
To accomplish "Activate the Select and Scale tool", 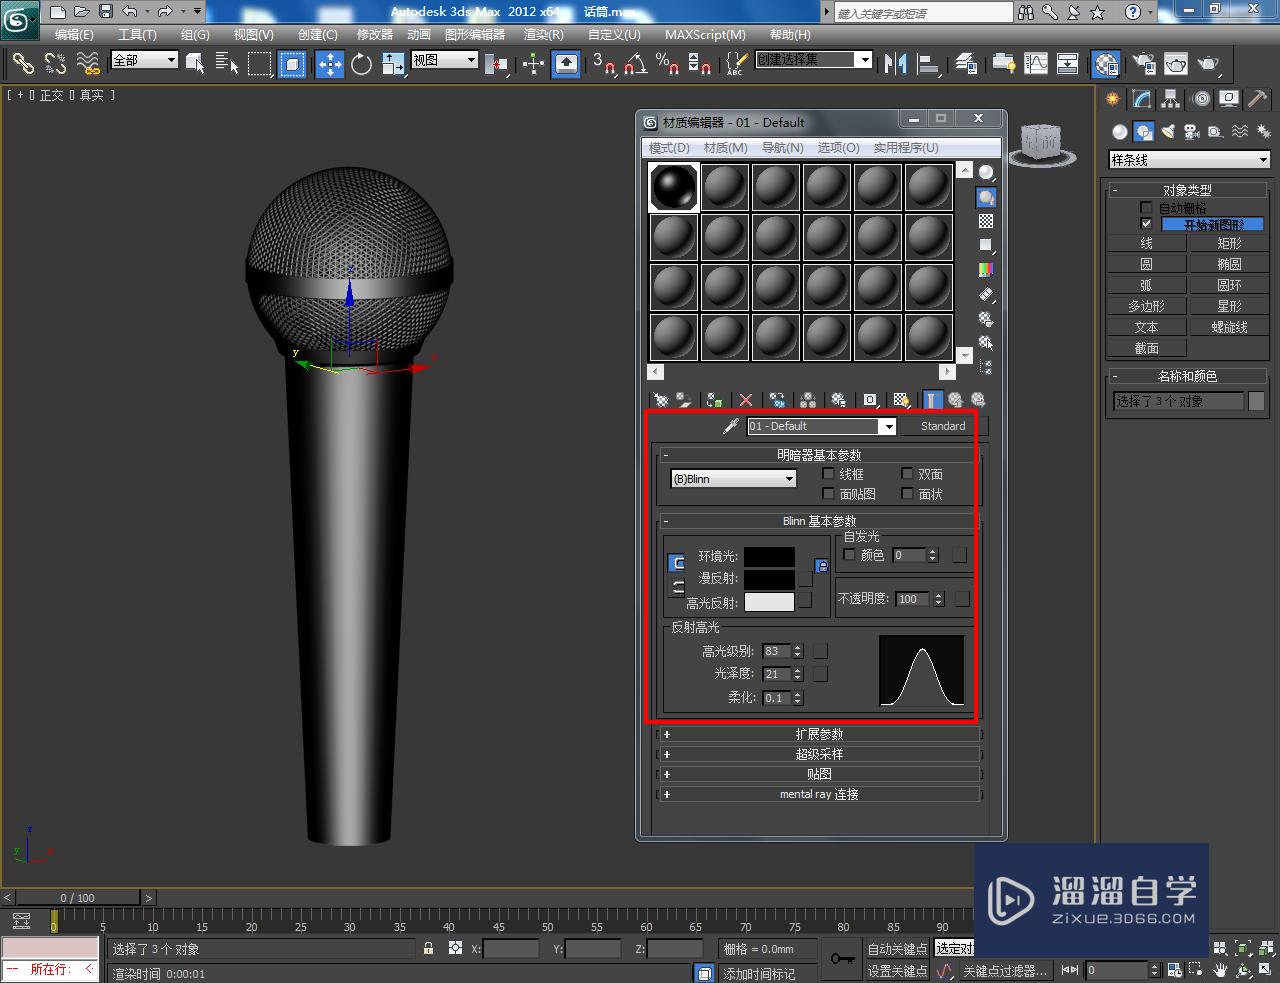I will click(393, 64).
